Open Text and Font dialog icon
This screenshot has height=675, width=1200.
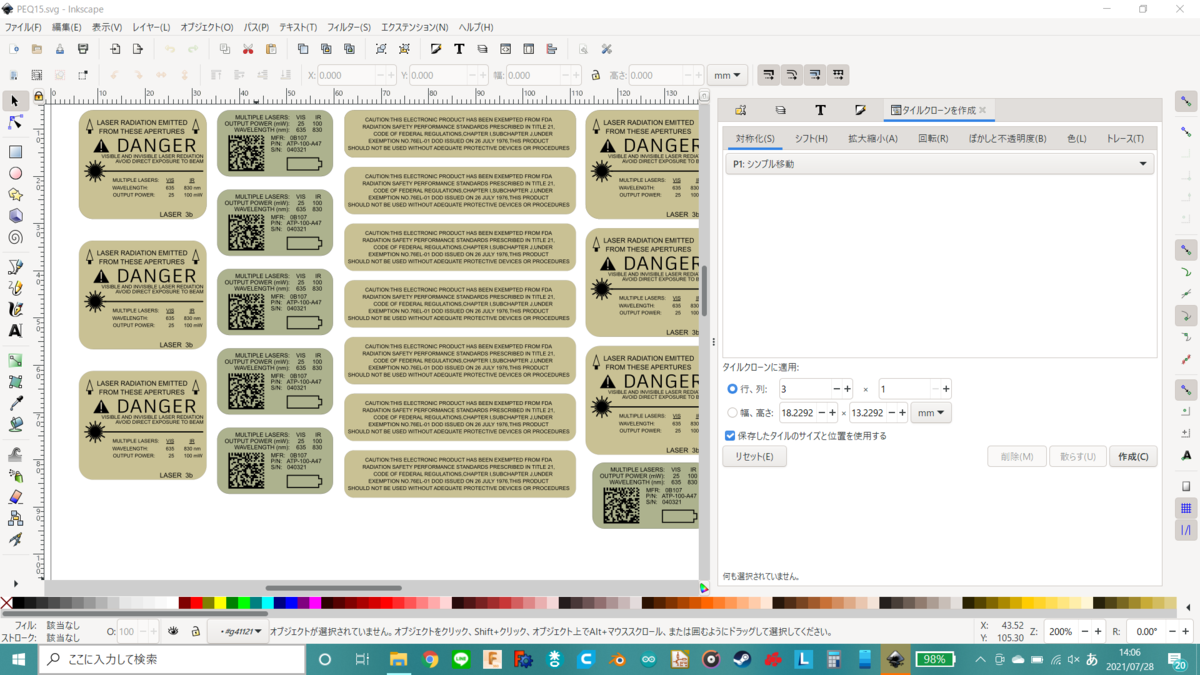[459, 49]
